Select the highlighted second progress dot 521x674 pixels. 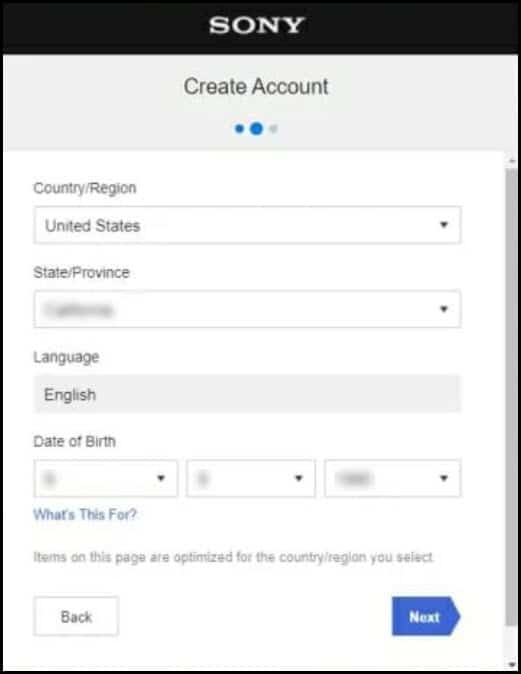pos(256,129)
